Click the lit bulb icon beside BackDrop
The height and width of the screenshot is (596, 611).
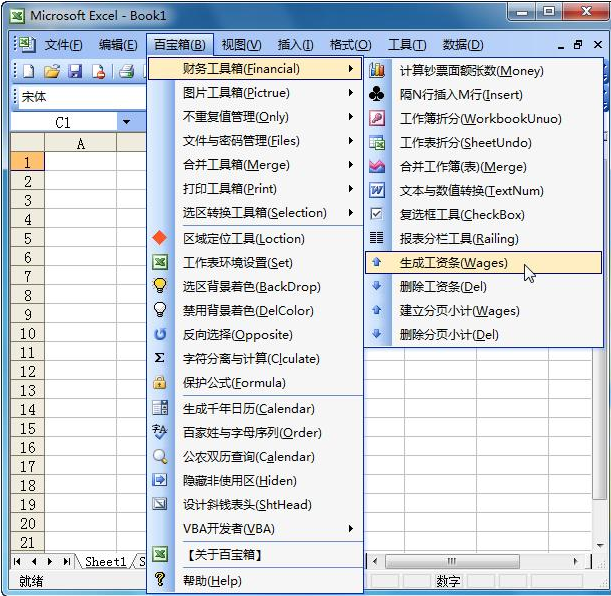coord(160,286)
